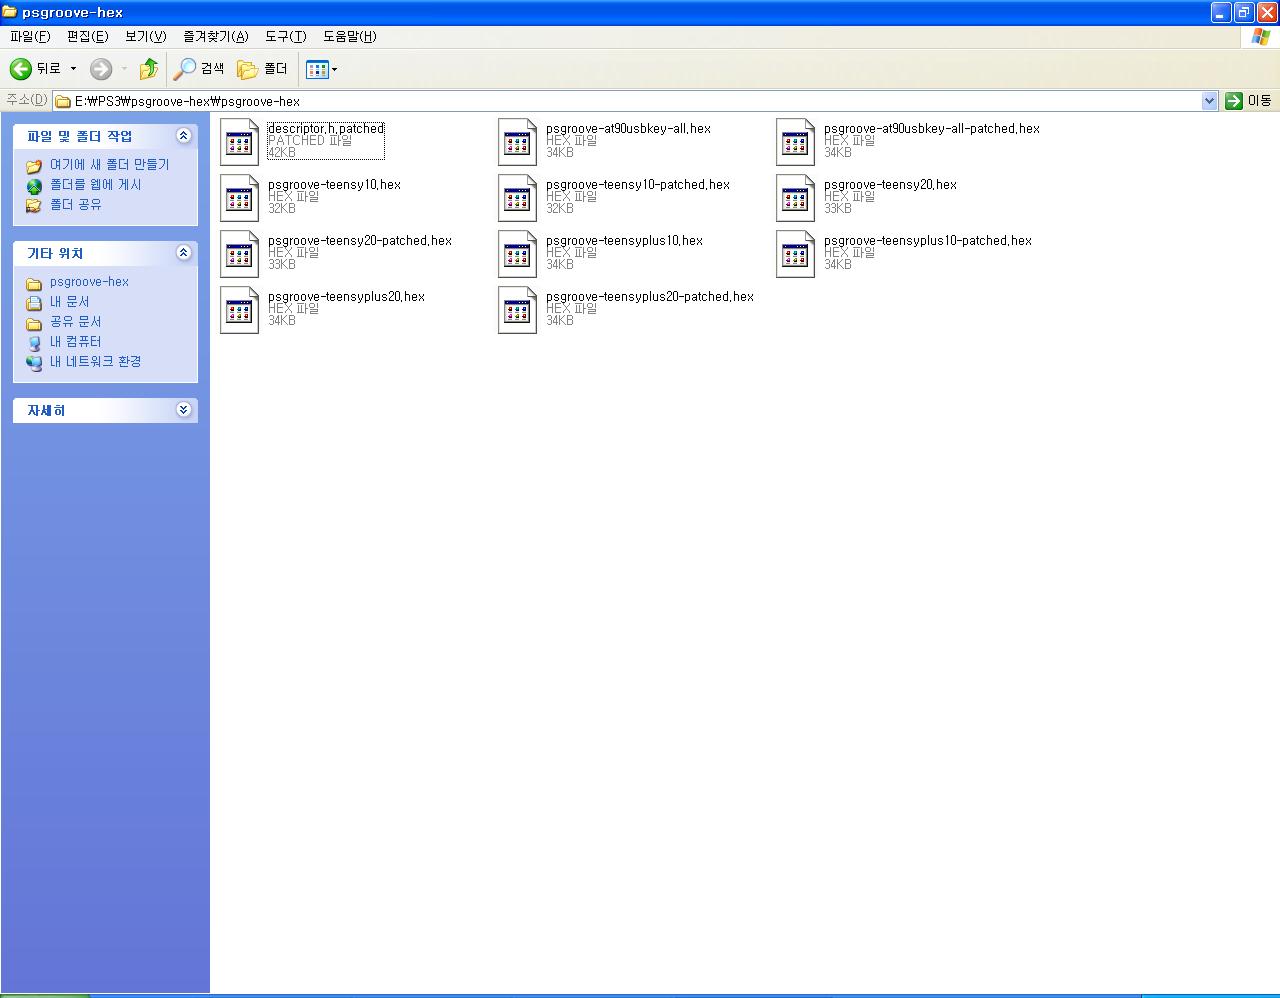Image resolution: width=1280 pixels, height=998 pixels.
Task: Go up one folder level icon
Action: (x=148, y=68)
